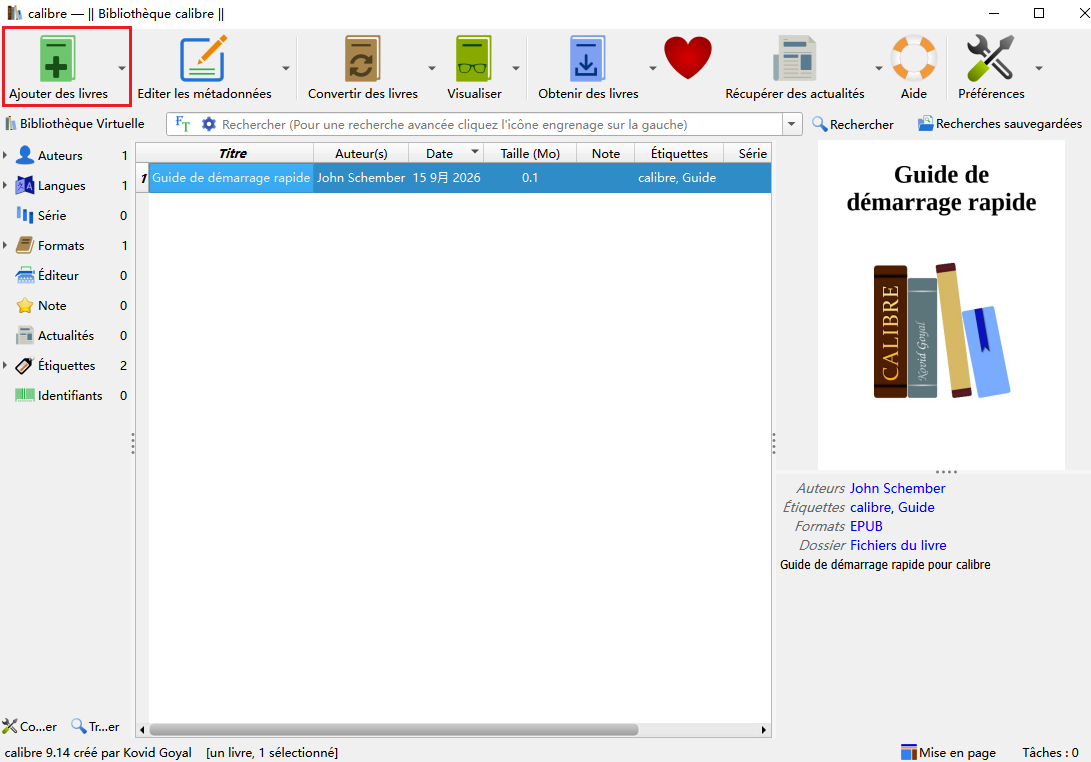The width and height of the screenshot is (1091, 762).
Task: Open Récupérer des actualités news icon
Action: (795, 59)
